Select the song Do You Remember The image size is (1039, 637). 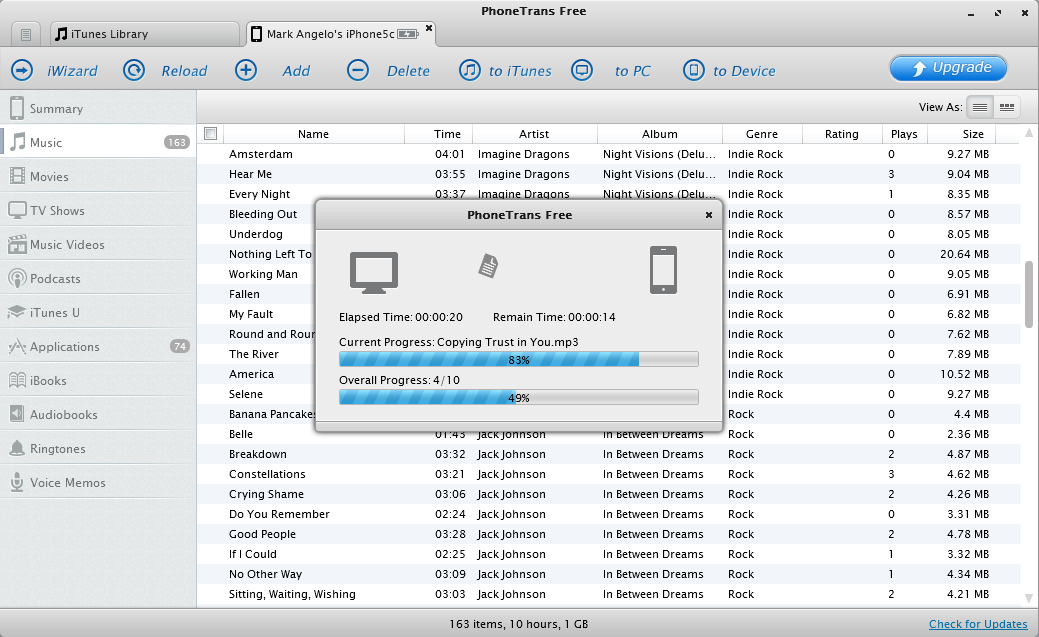pos(279,514)
